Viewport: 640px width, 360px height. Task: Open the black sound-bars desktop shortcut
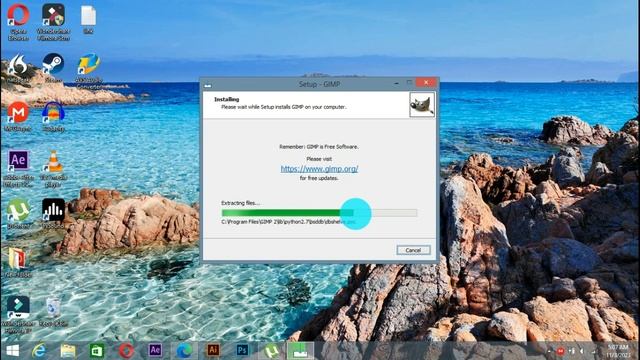pos(53,213)
